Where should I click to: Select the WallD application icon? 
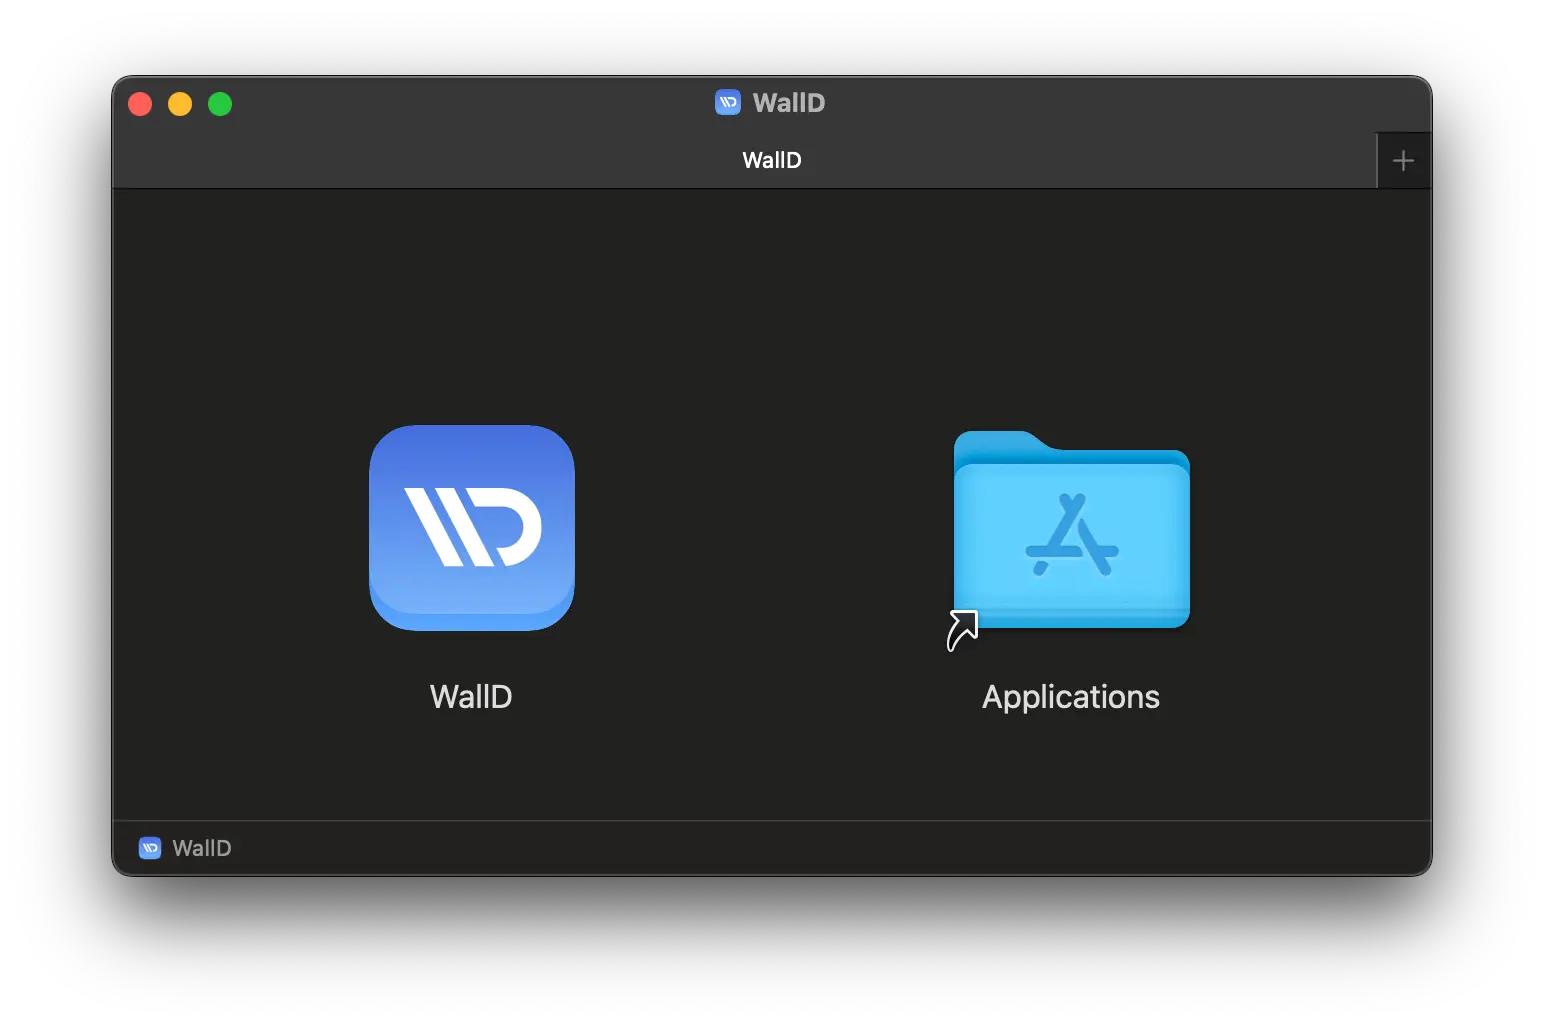(x=471, y=527)
